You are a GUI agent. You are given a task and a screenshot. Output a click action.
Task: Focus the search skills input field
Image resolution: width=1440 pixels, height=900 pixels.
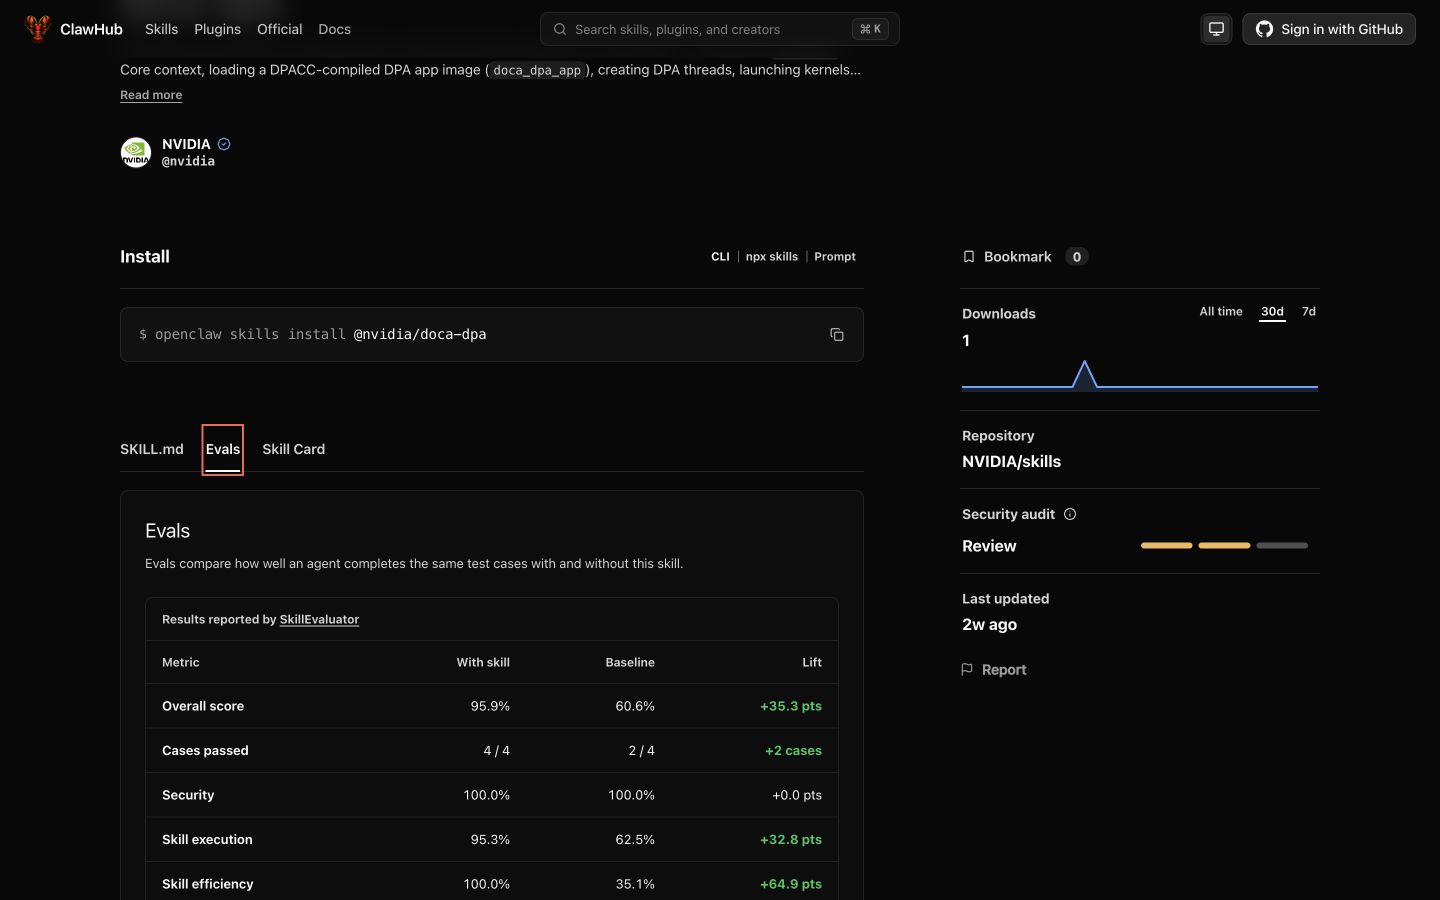point(720,29)
